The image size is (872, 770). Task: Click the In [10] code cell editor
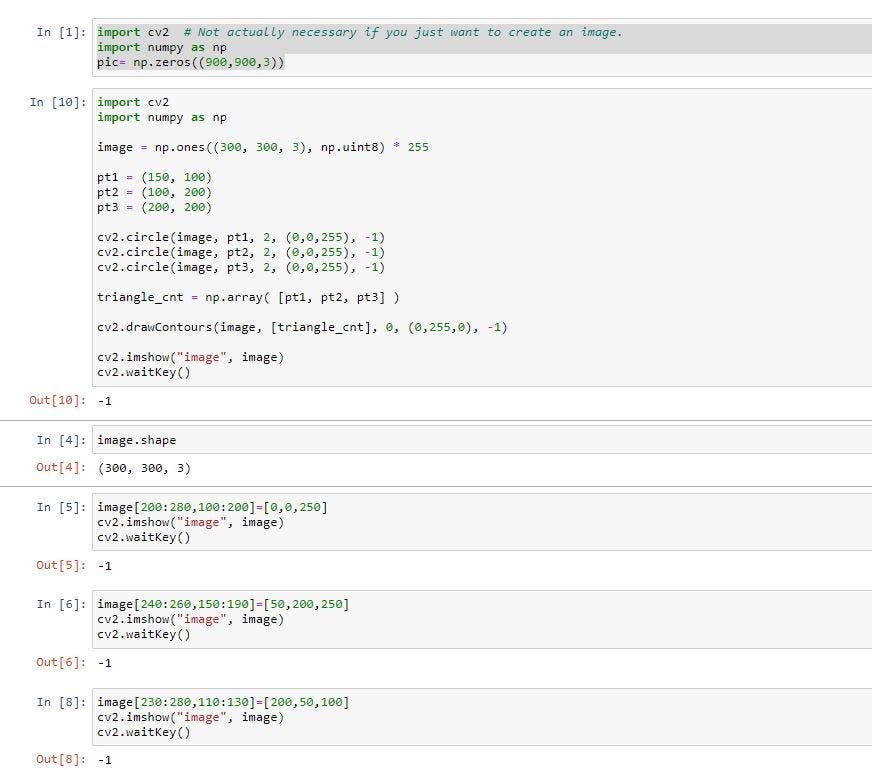pos(482,237)
